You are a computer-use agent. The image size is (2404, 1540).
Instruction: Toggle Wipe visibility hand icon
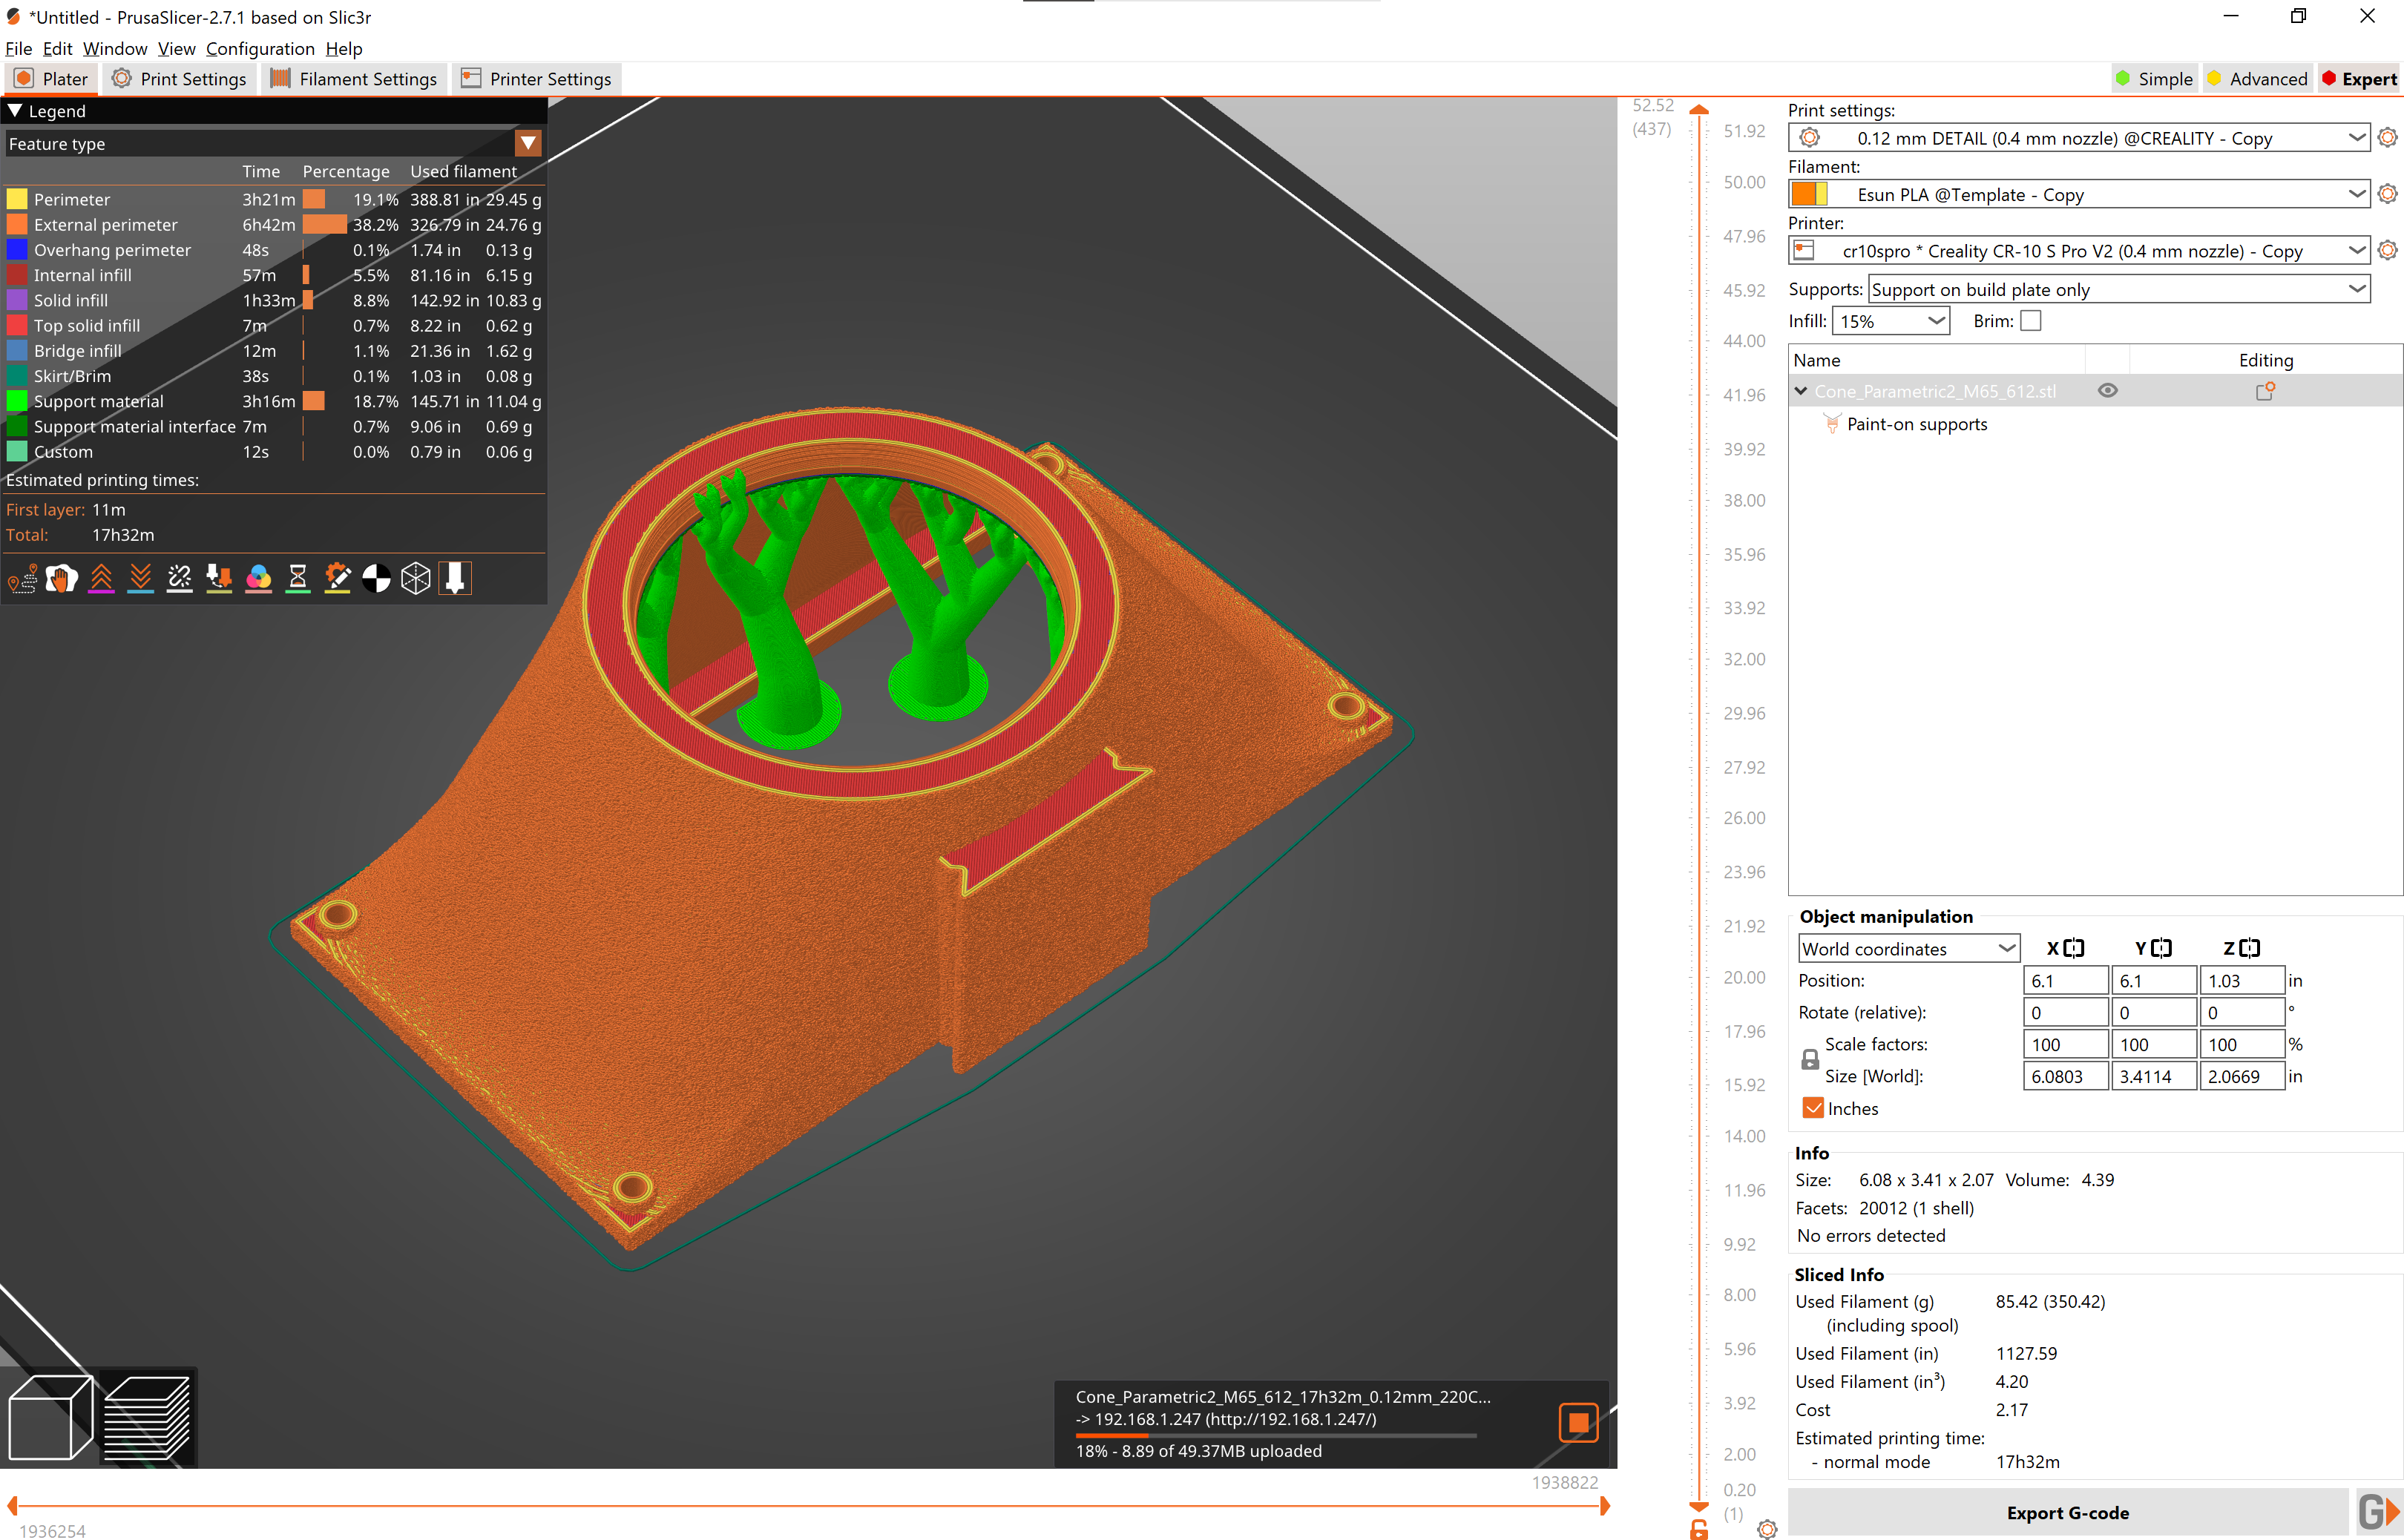click(x=61, y=578)
